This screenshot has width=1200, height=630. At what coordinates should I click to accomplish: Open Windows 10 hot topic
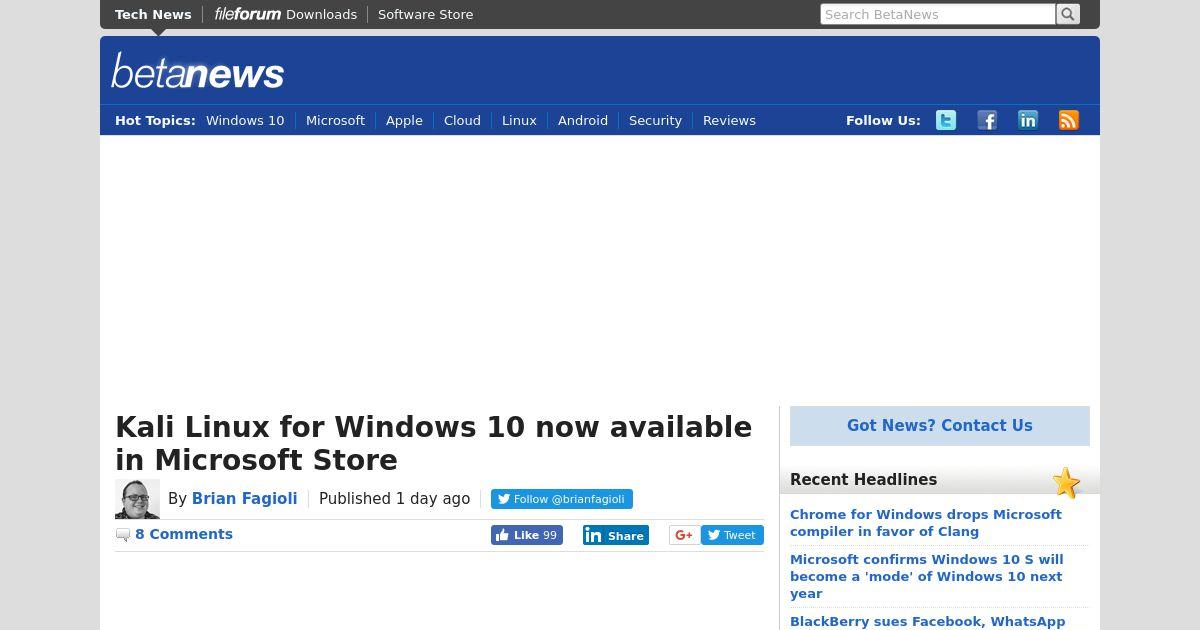(x=245, y=120)
